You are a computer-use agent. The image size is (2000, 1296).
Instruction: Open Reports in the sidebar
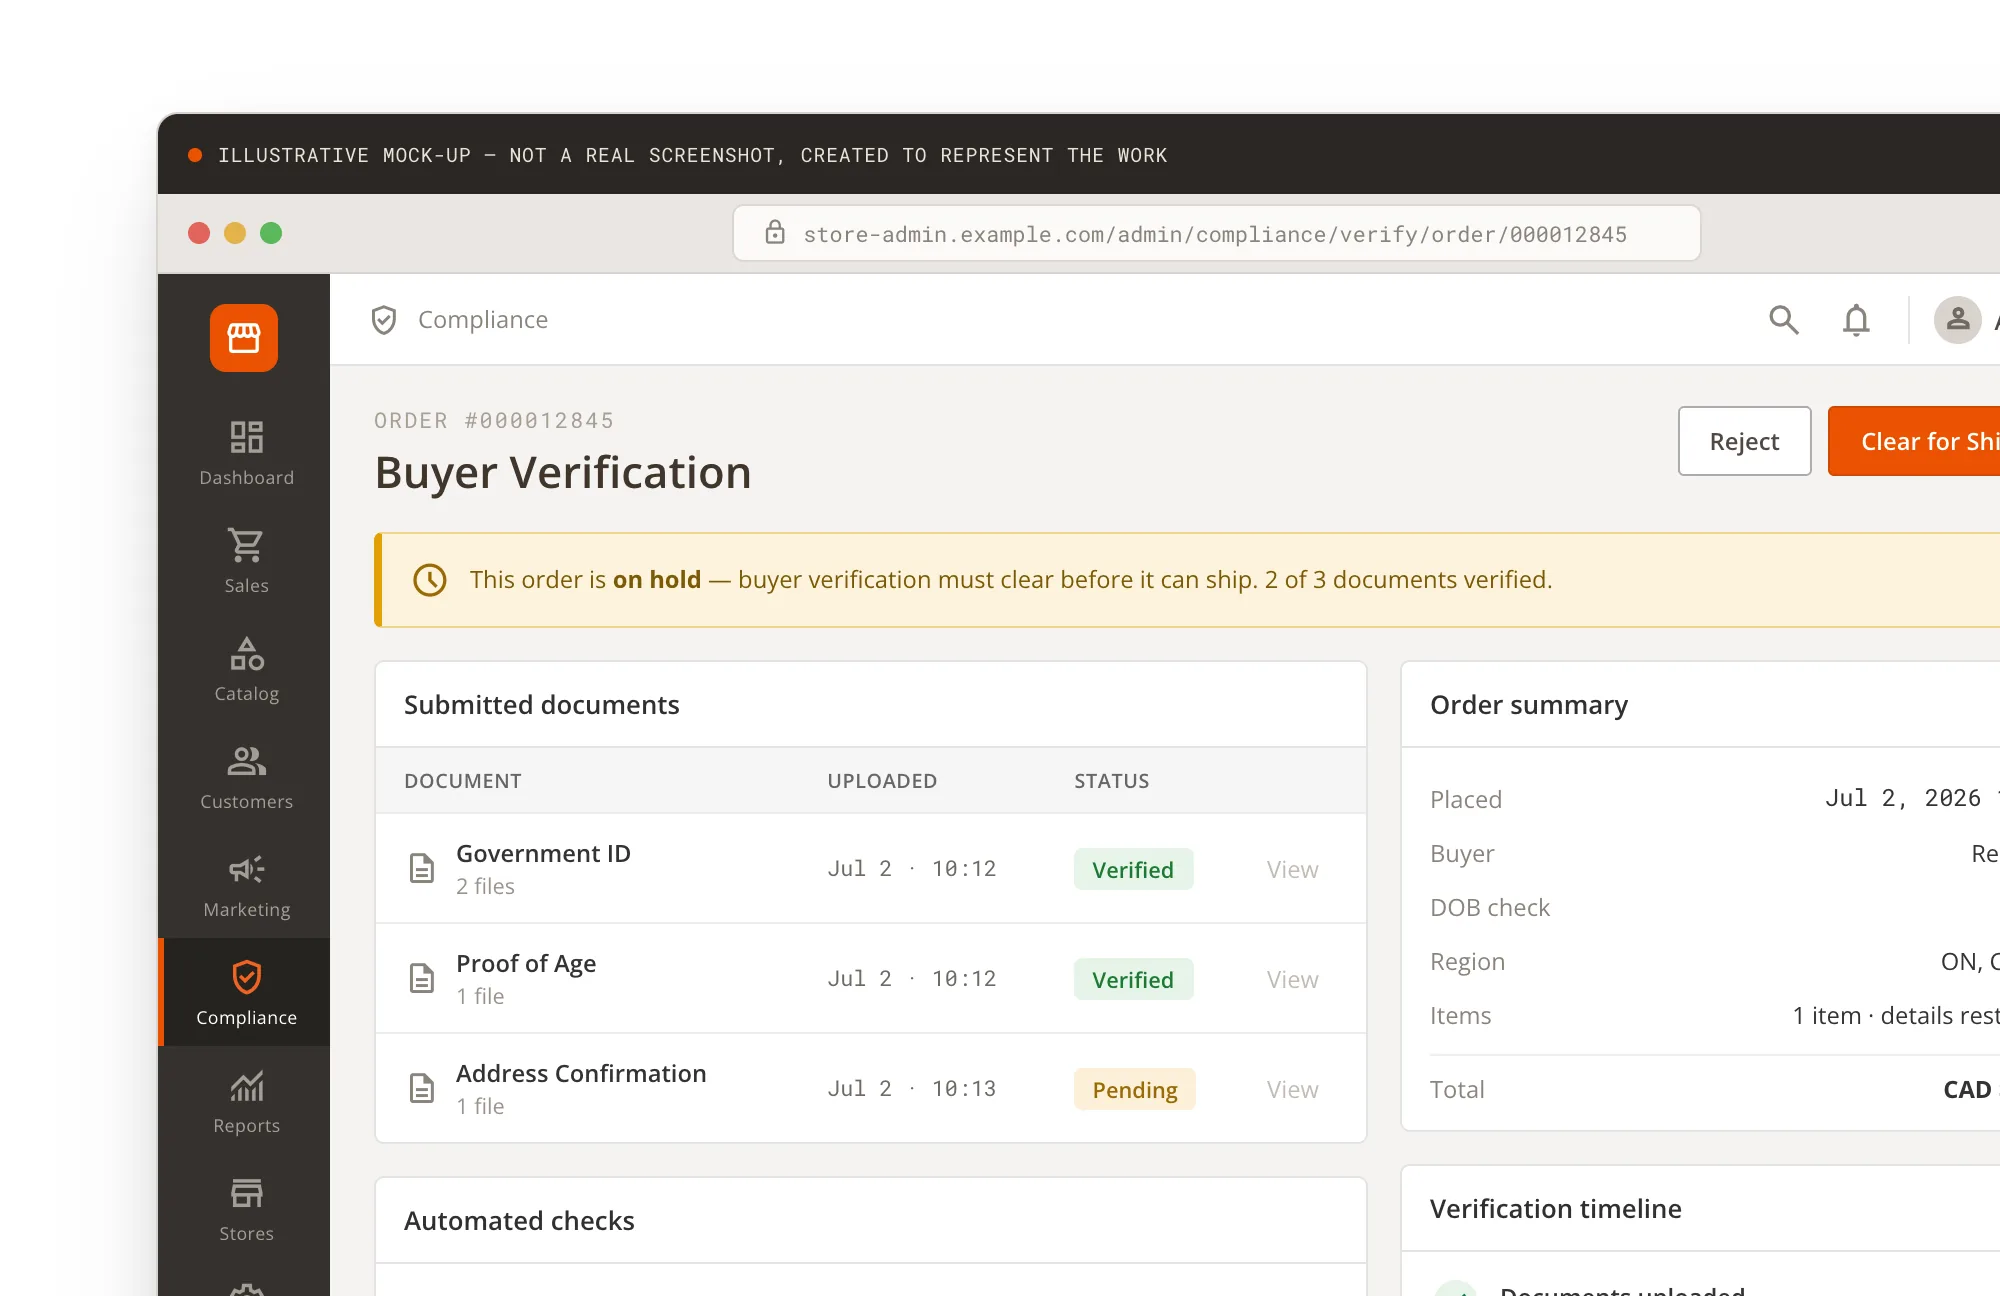coord(246,1101)
